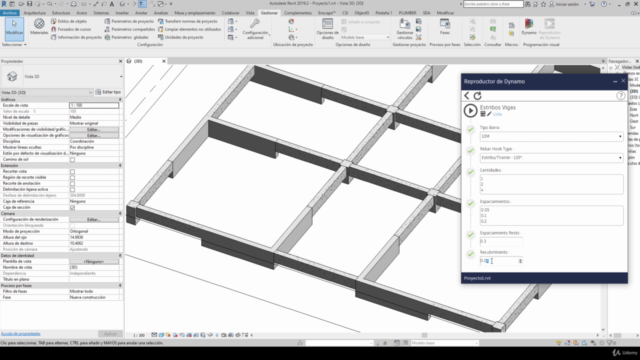Open Ayuda de propiedades link

tap(20, 334)
